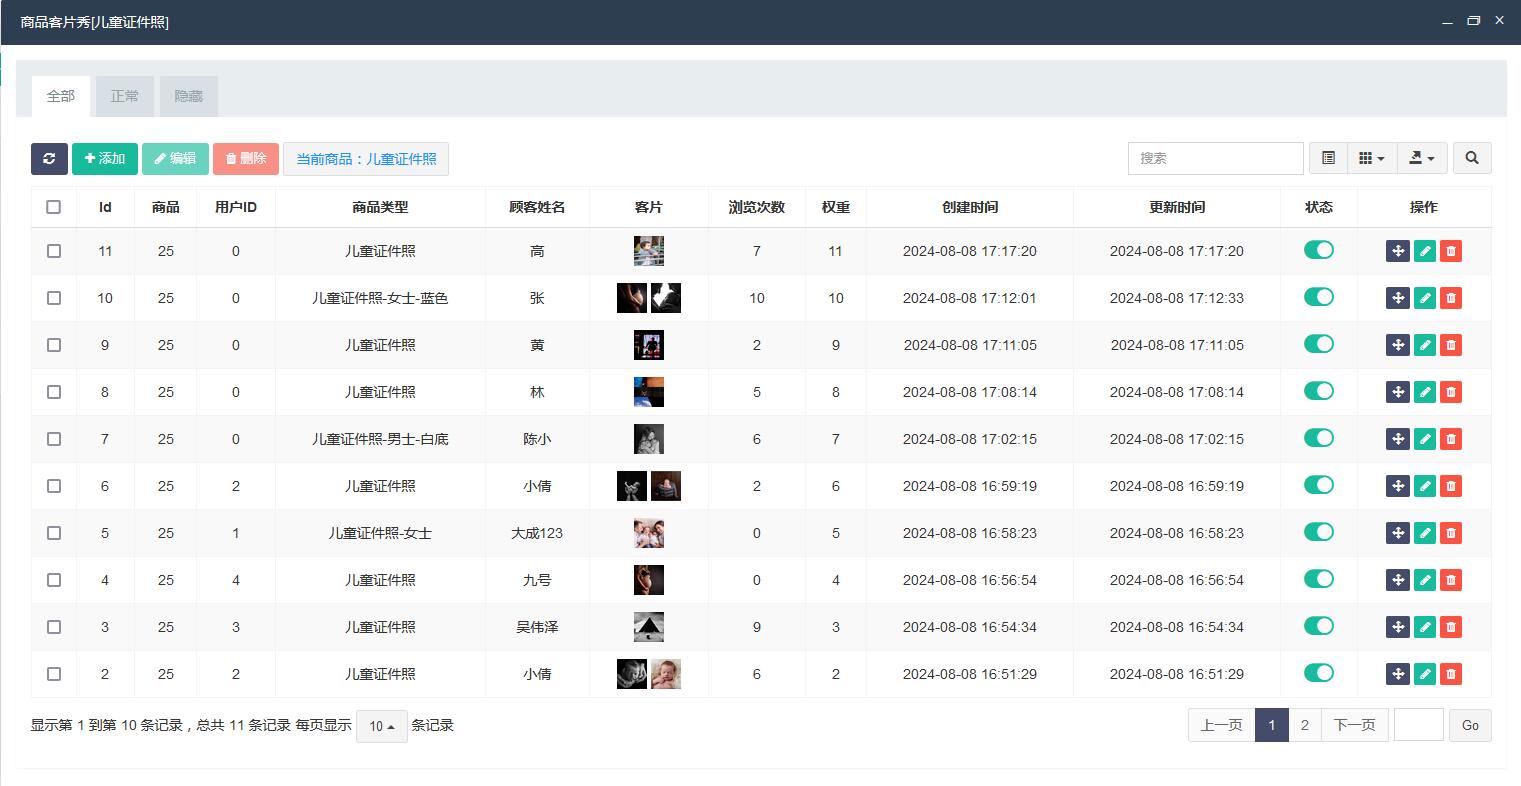Click the 搜索 search input field
Screen dimensions: 1521x786
click(x=1214, y=158)
